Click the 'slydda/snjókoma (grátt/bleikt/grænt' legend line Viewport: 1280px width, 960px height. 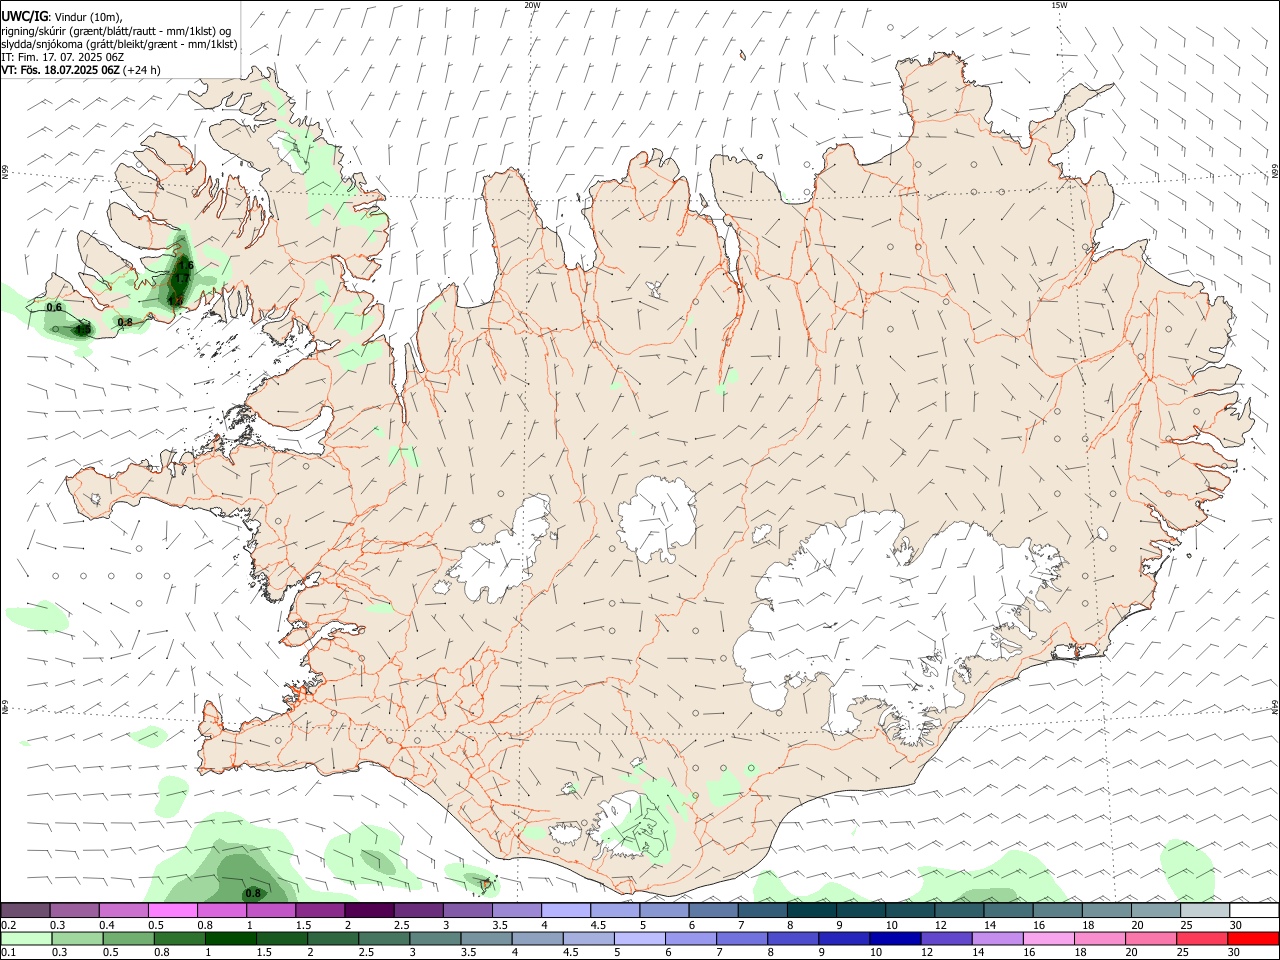[119, 44]
